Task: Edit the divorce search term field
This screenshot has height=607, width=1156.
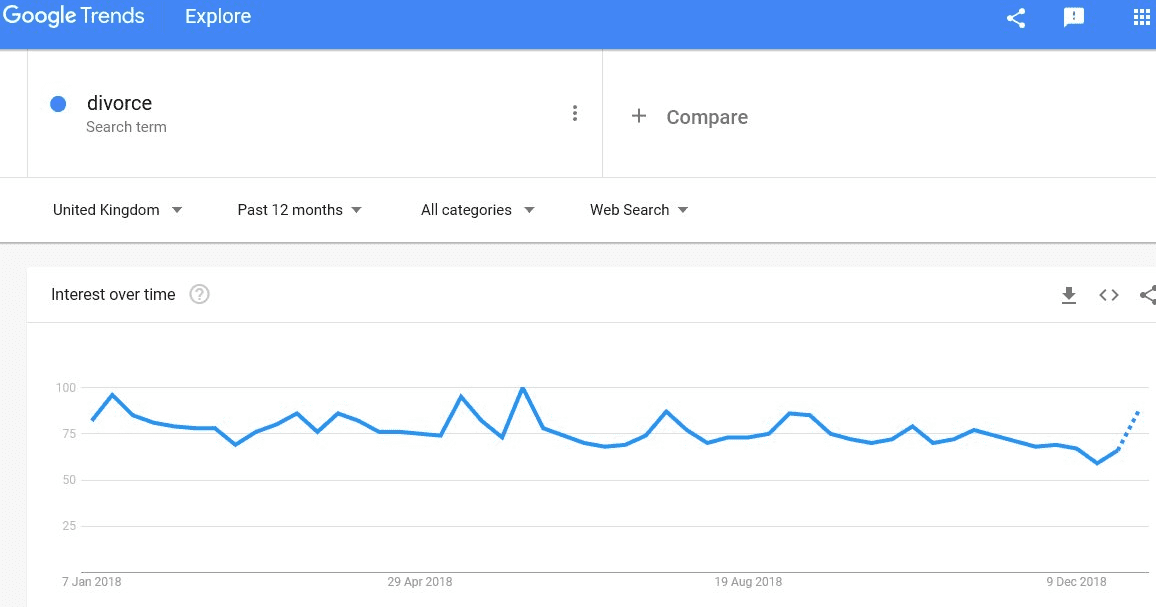Action: (x=120, y=104)
